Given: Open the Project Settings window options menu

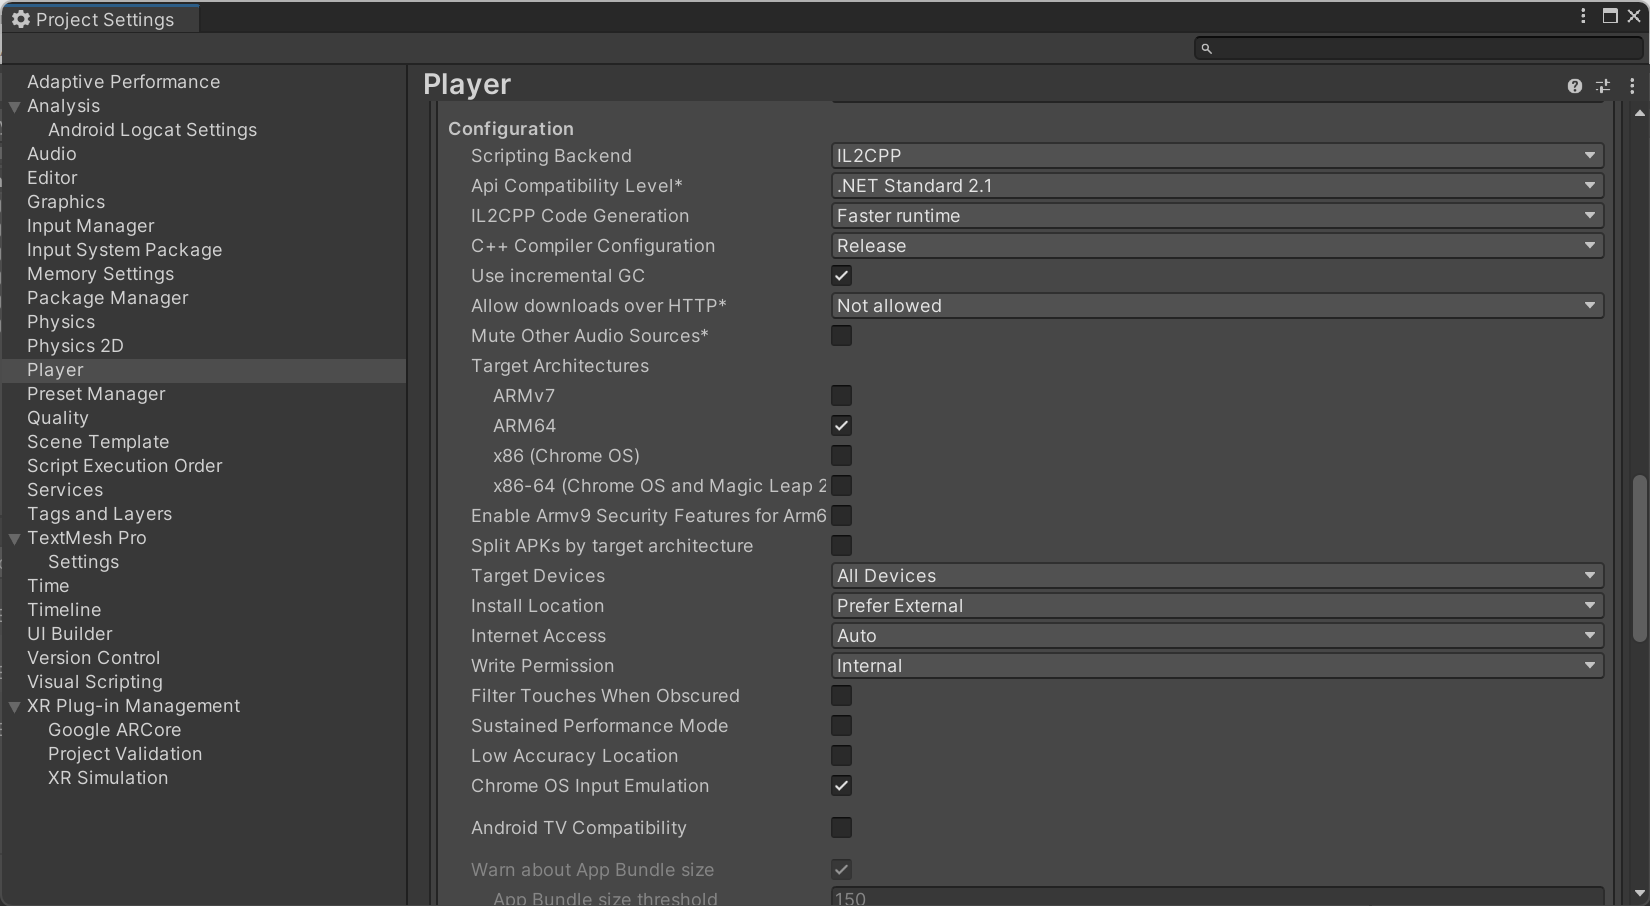Looking at the screenshot, I should [x=1583, y=16].
